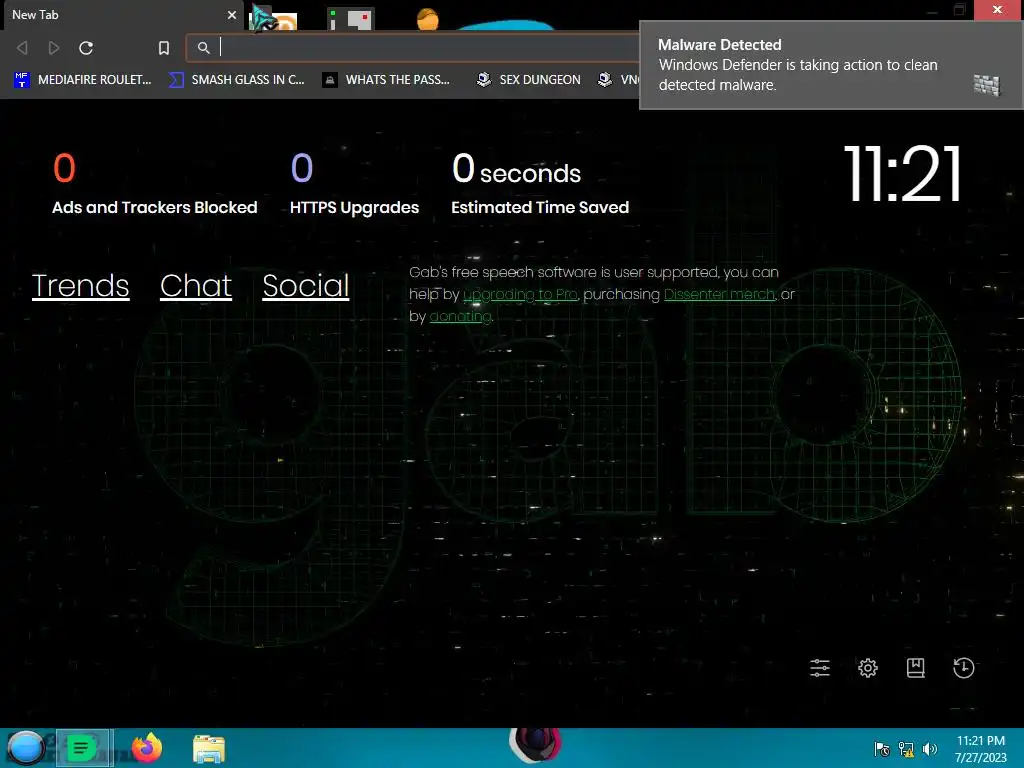1024x768 pixels.
Task: Click the HTTPS Upgrades counter
Action: (355, 184)
